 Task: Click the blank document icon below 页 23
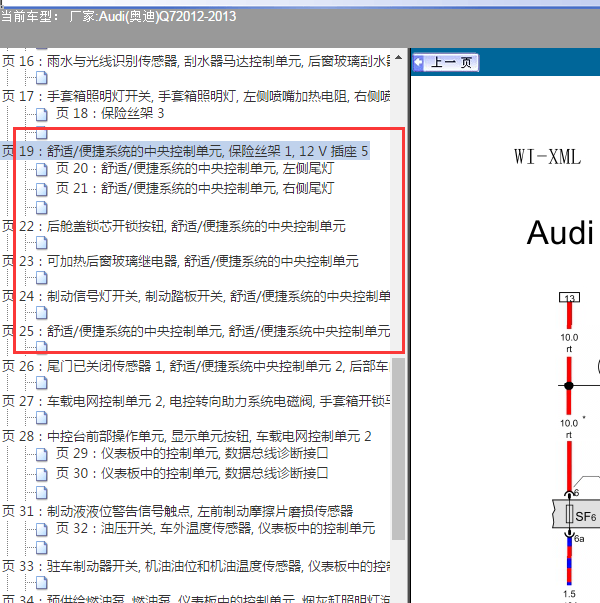point(42,278)
